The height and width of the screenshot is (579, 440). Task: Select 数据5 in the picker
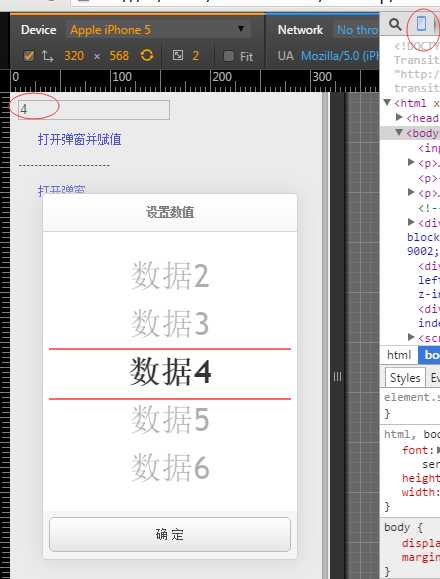tap(170, 419)
